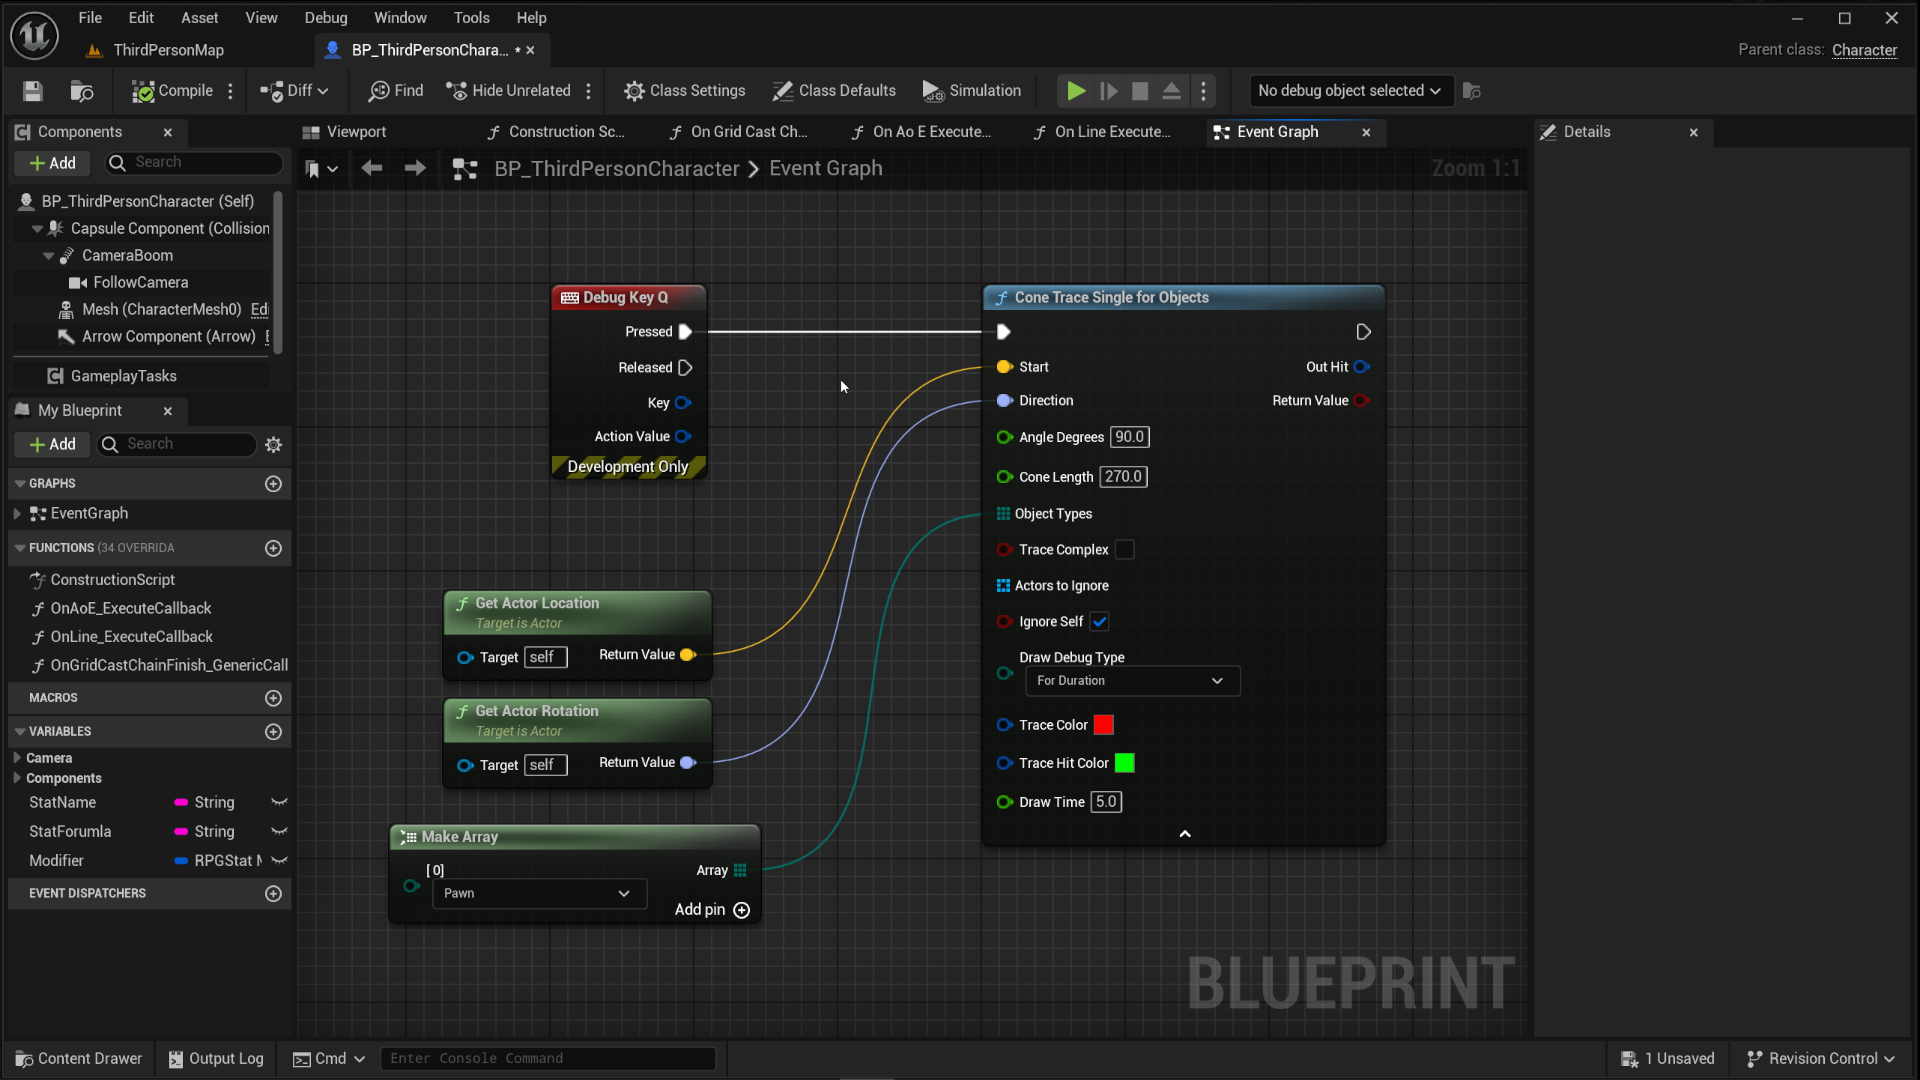
Task: Add a new graph with plus icon
Action: tap(274, 484)
